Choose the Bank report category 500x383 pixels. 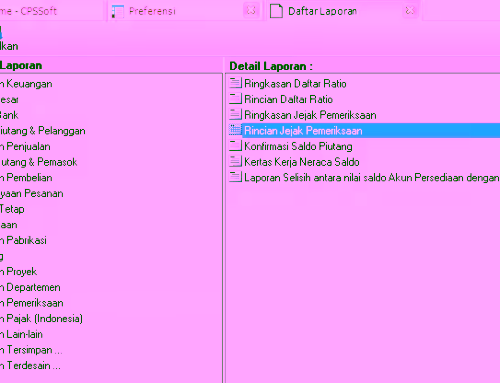[9, 115]
